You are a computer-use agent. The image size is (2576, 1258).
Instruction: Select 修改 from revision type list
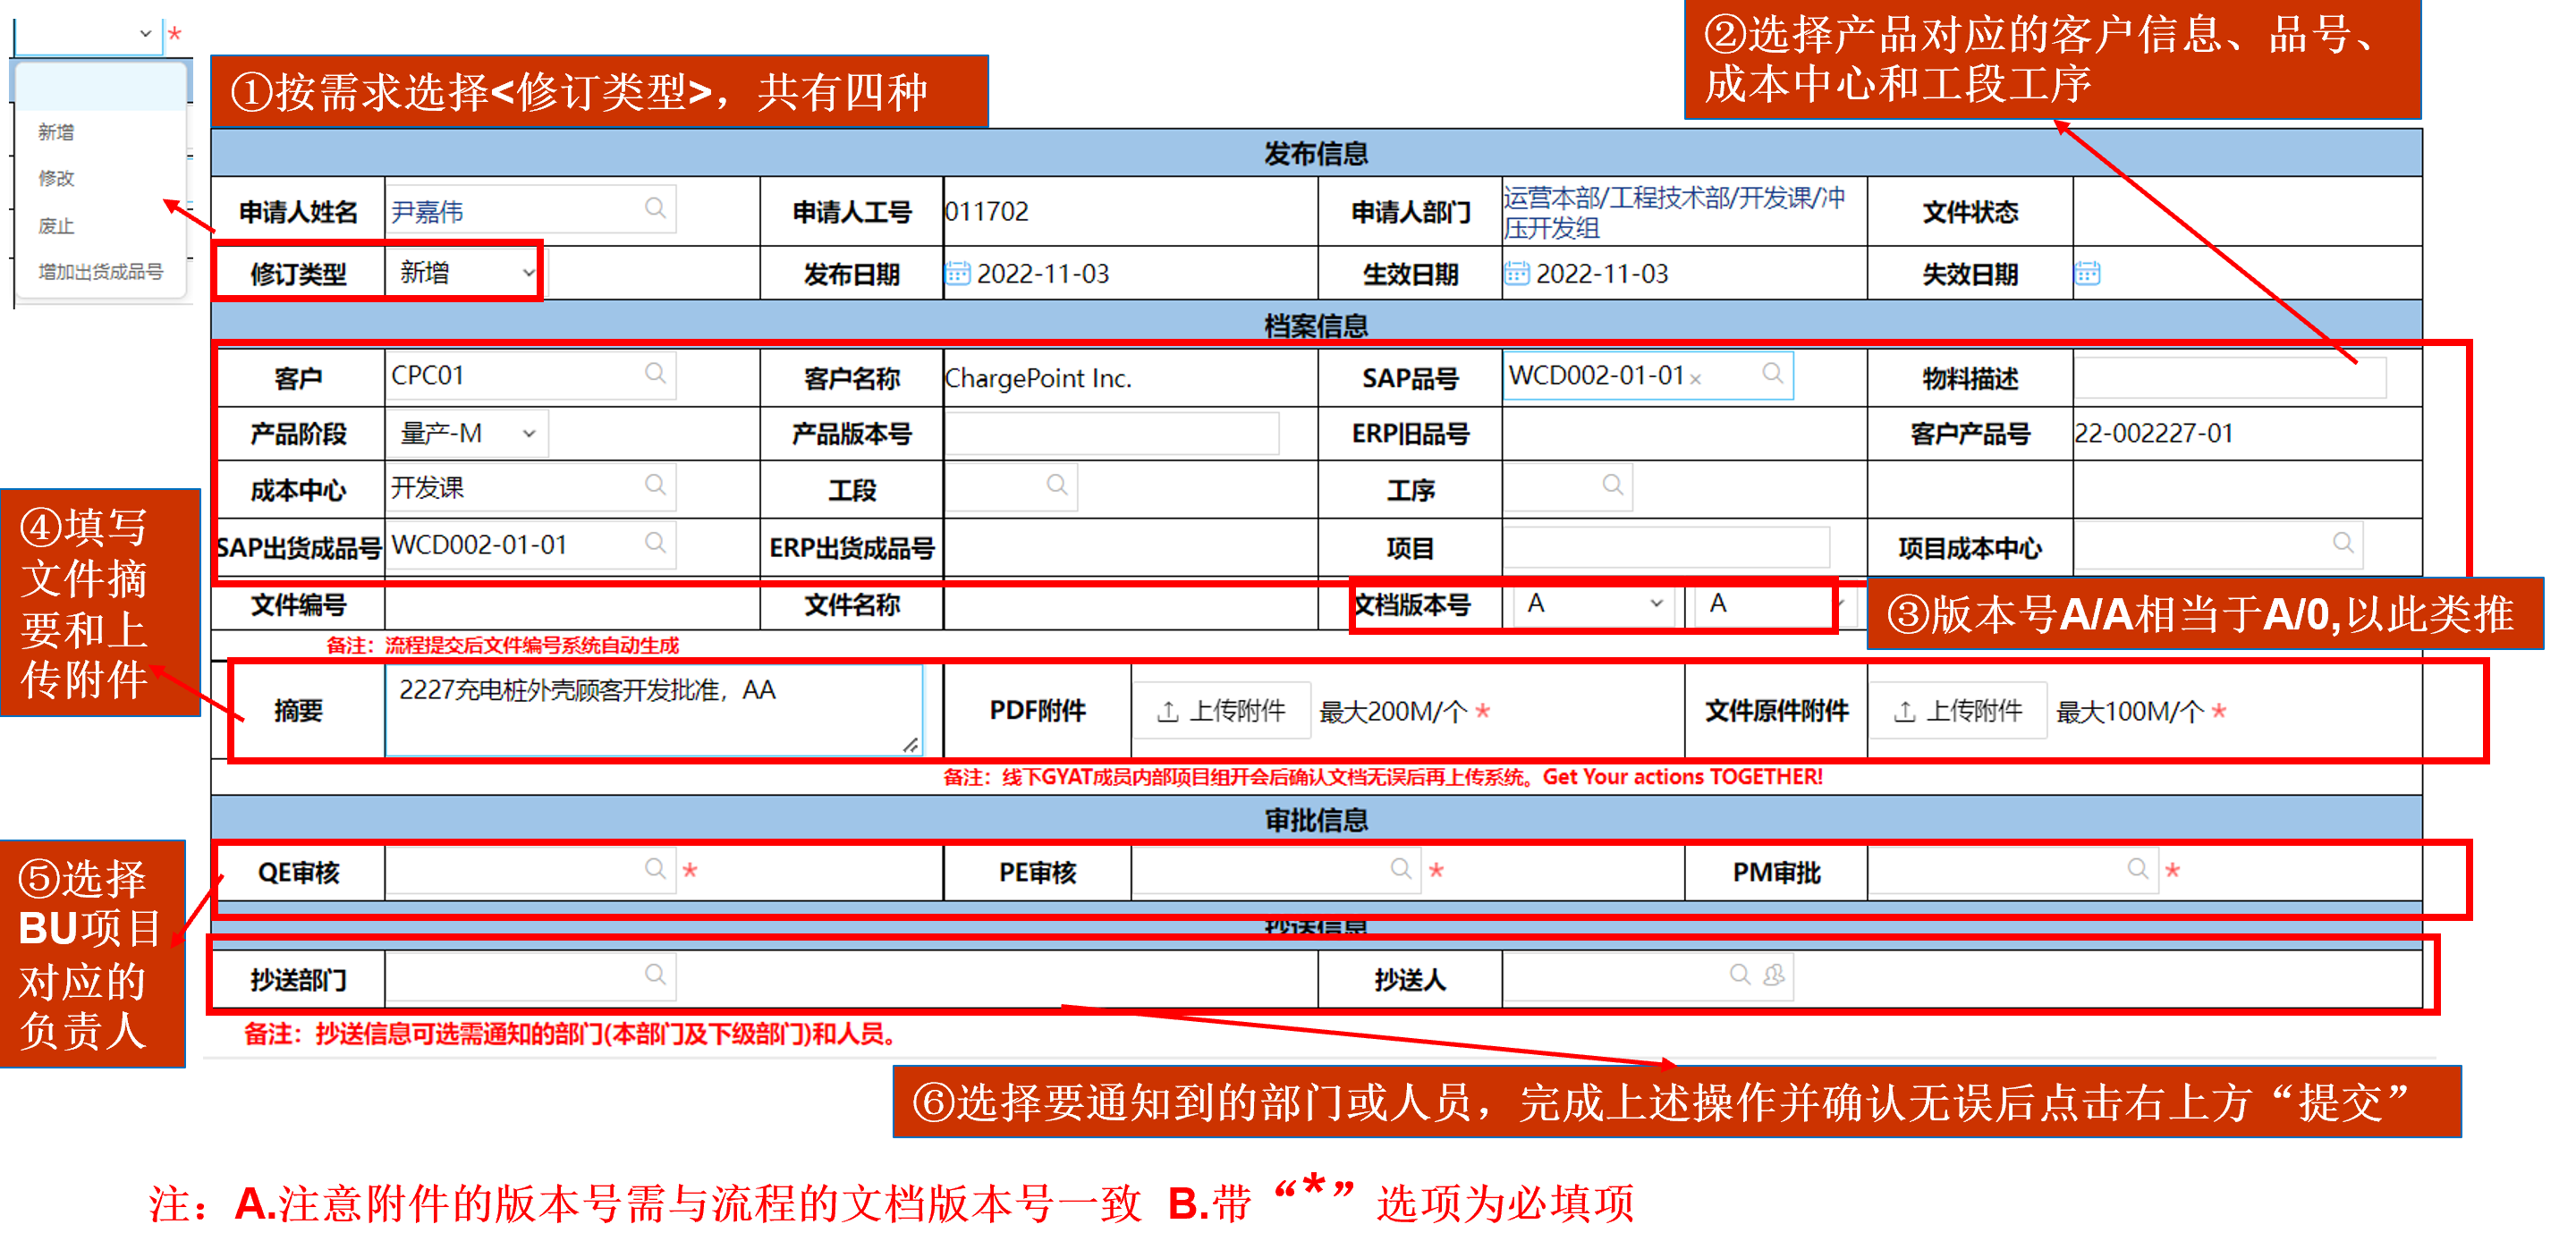click(x=56, y=178)
